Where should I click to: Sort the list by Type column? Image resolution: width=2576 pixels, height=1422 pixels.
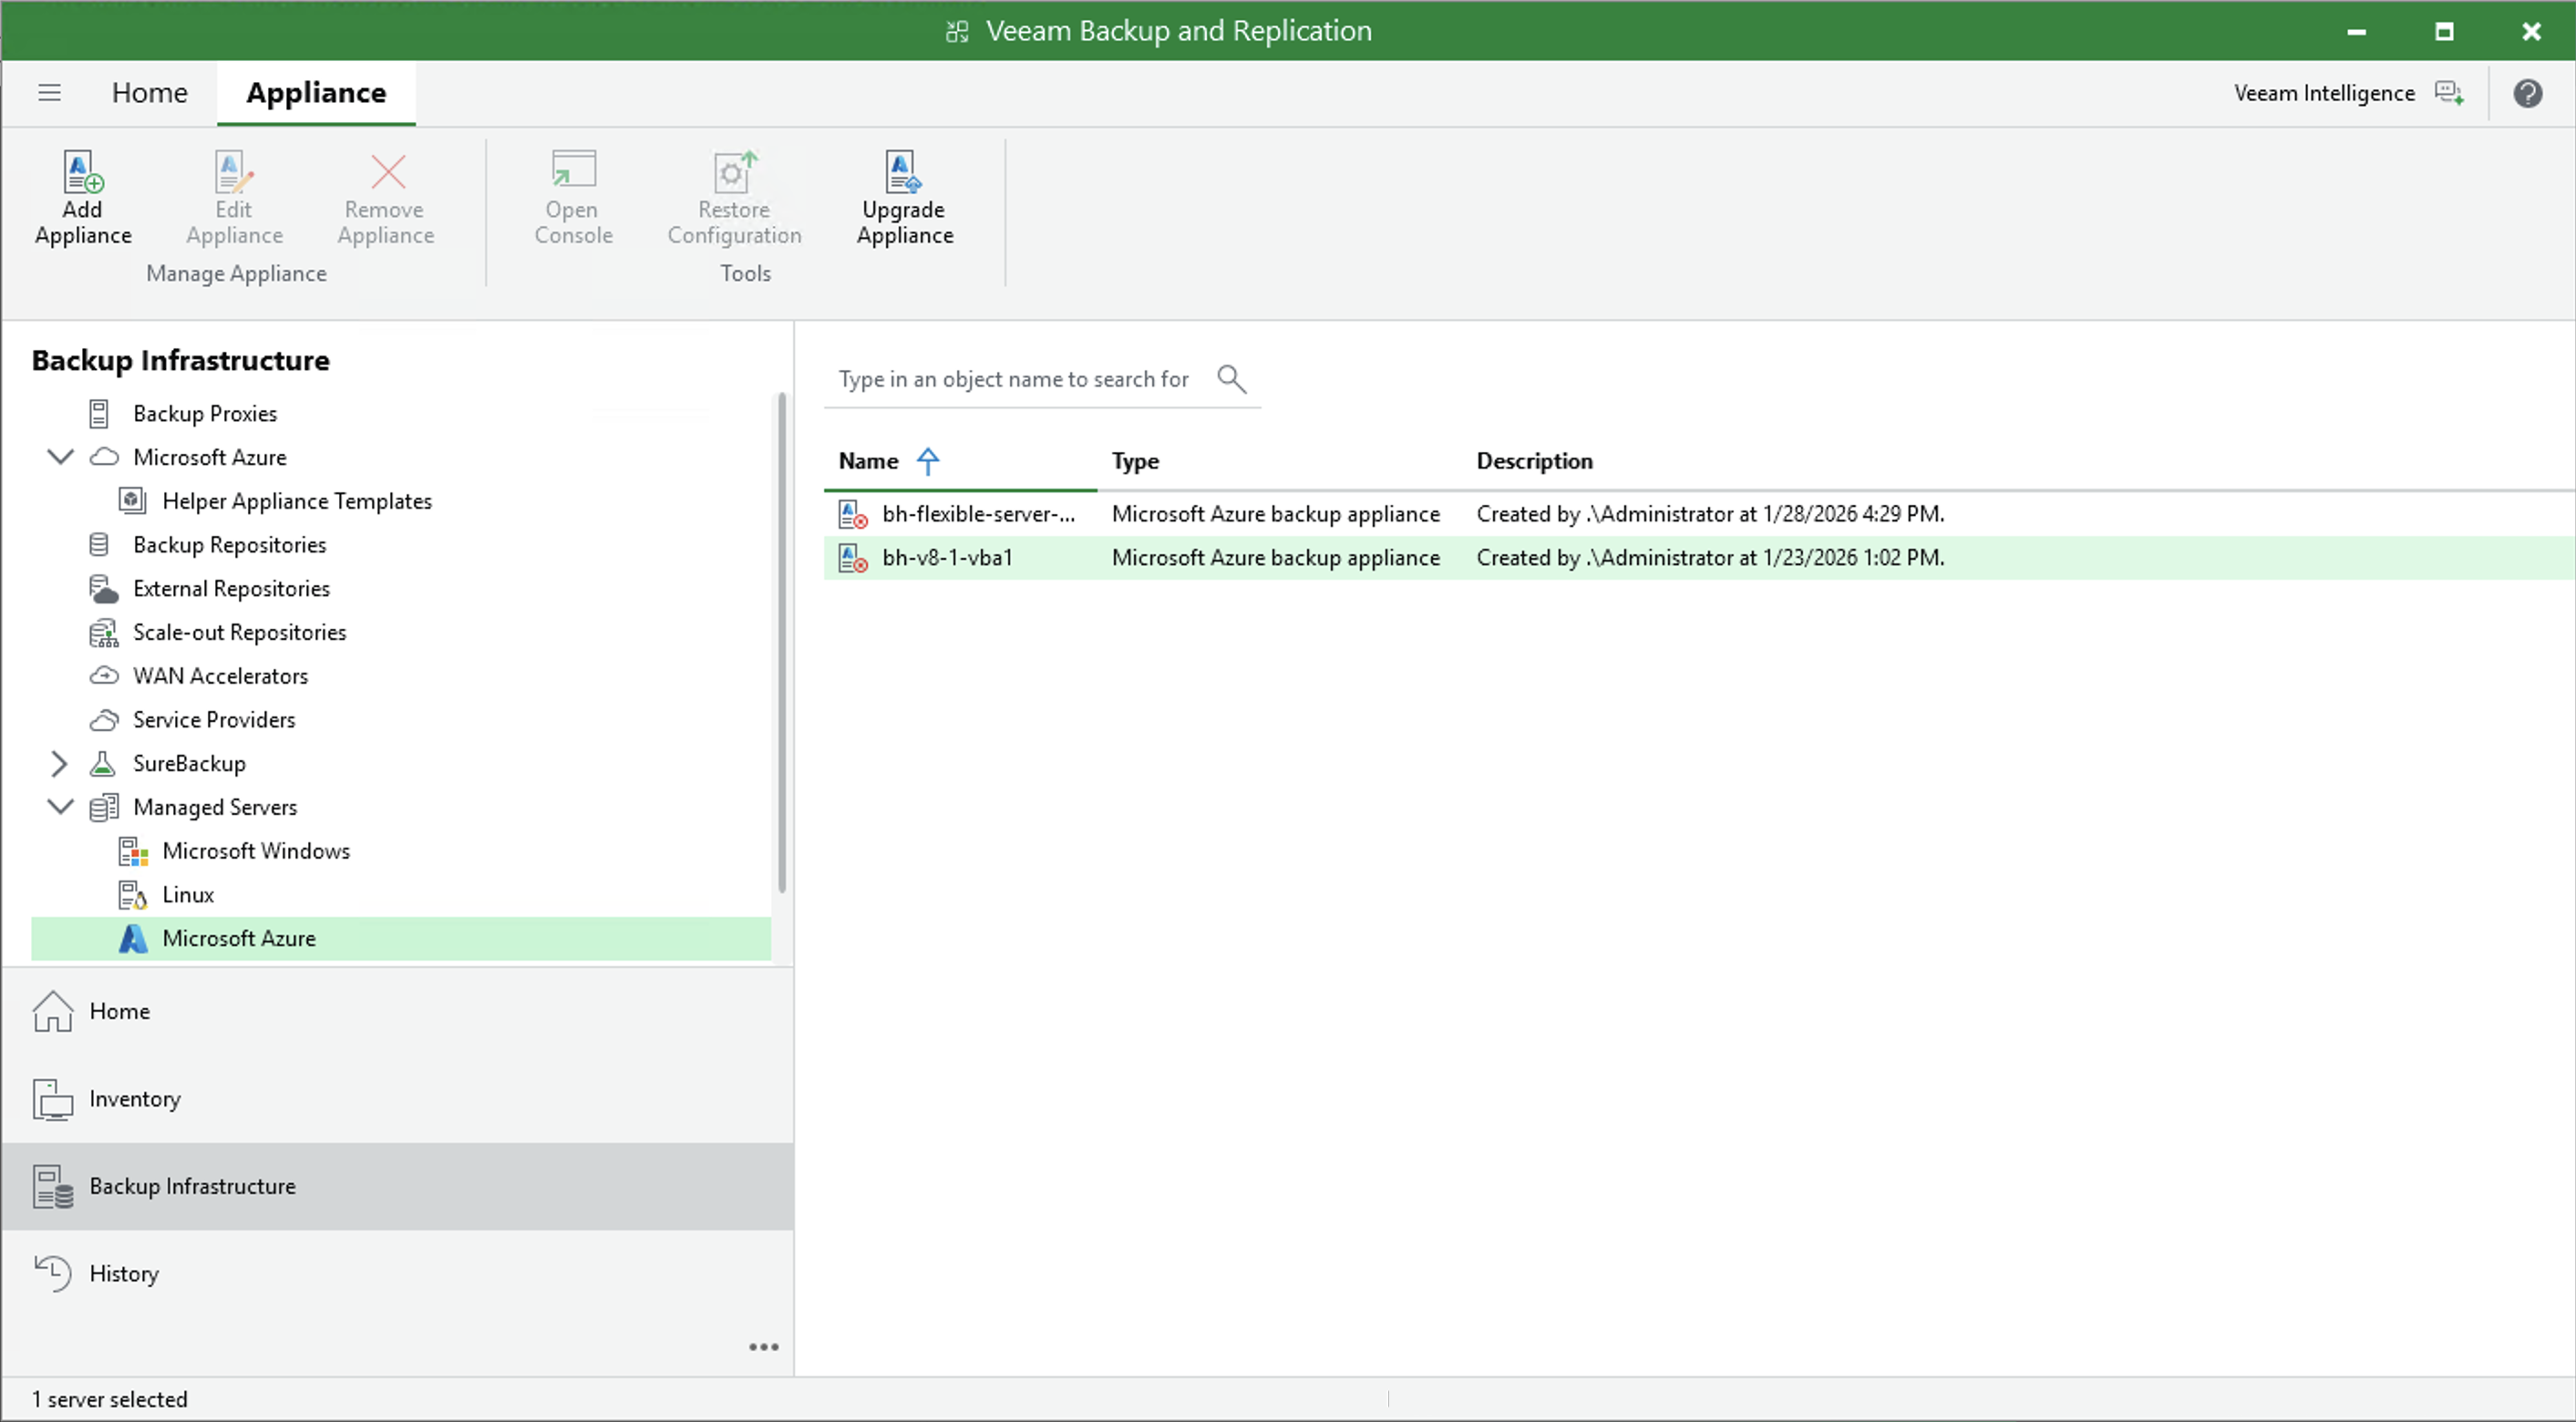[1135, 461]
